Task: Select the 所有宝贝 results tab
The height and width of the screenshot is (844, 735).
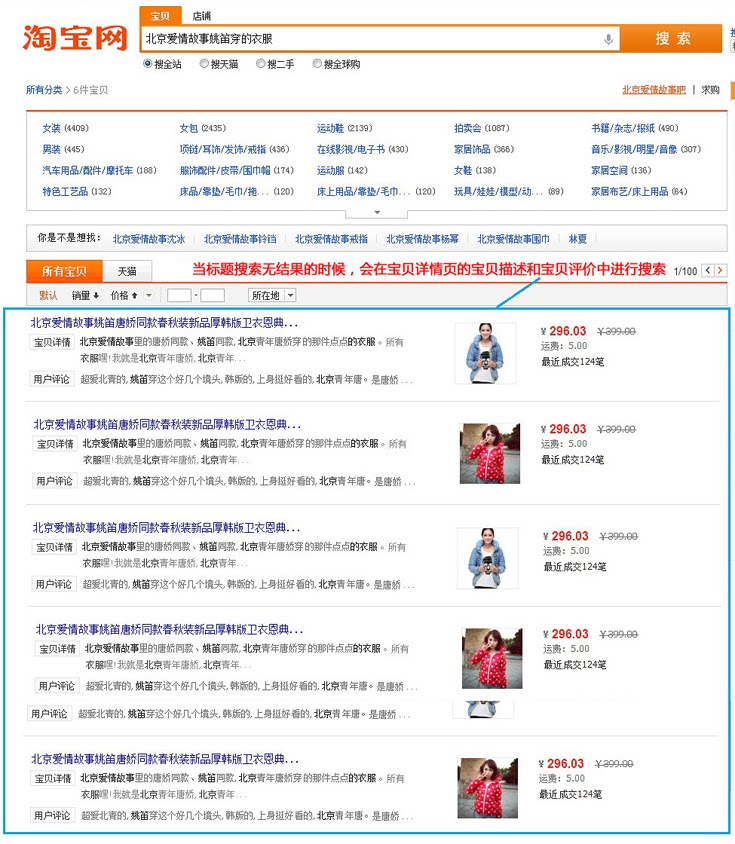Action: click(x=64, y=271)
